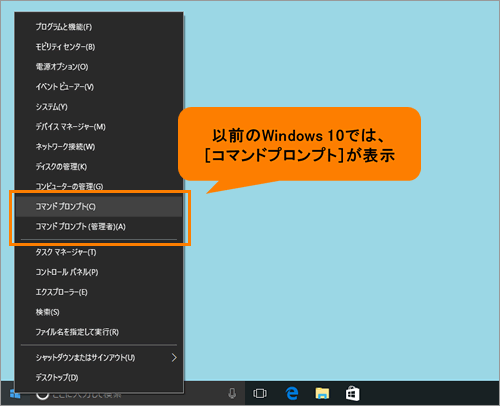Open ディスクの管理(K)
This screenshot has width=500, height=406.
pyautogui.click(x=99, y=167)
